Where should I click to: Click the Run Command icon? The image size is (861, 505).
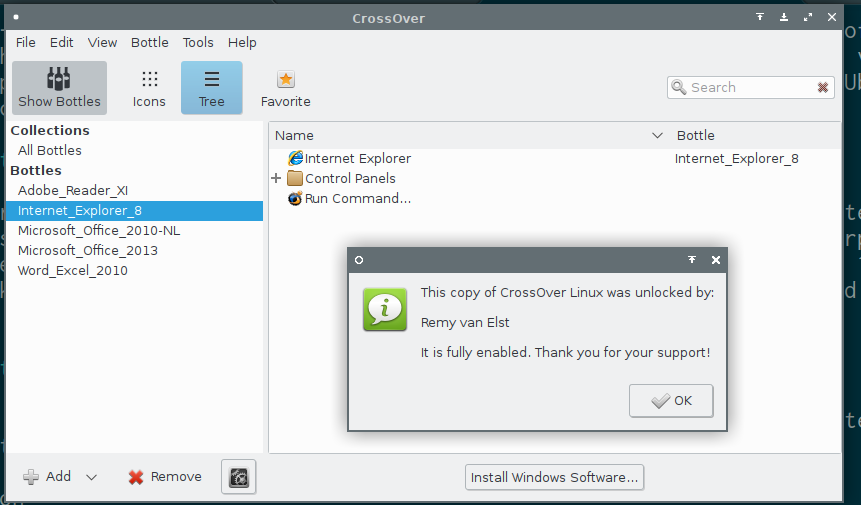(295, 198)
